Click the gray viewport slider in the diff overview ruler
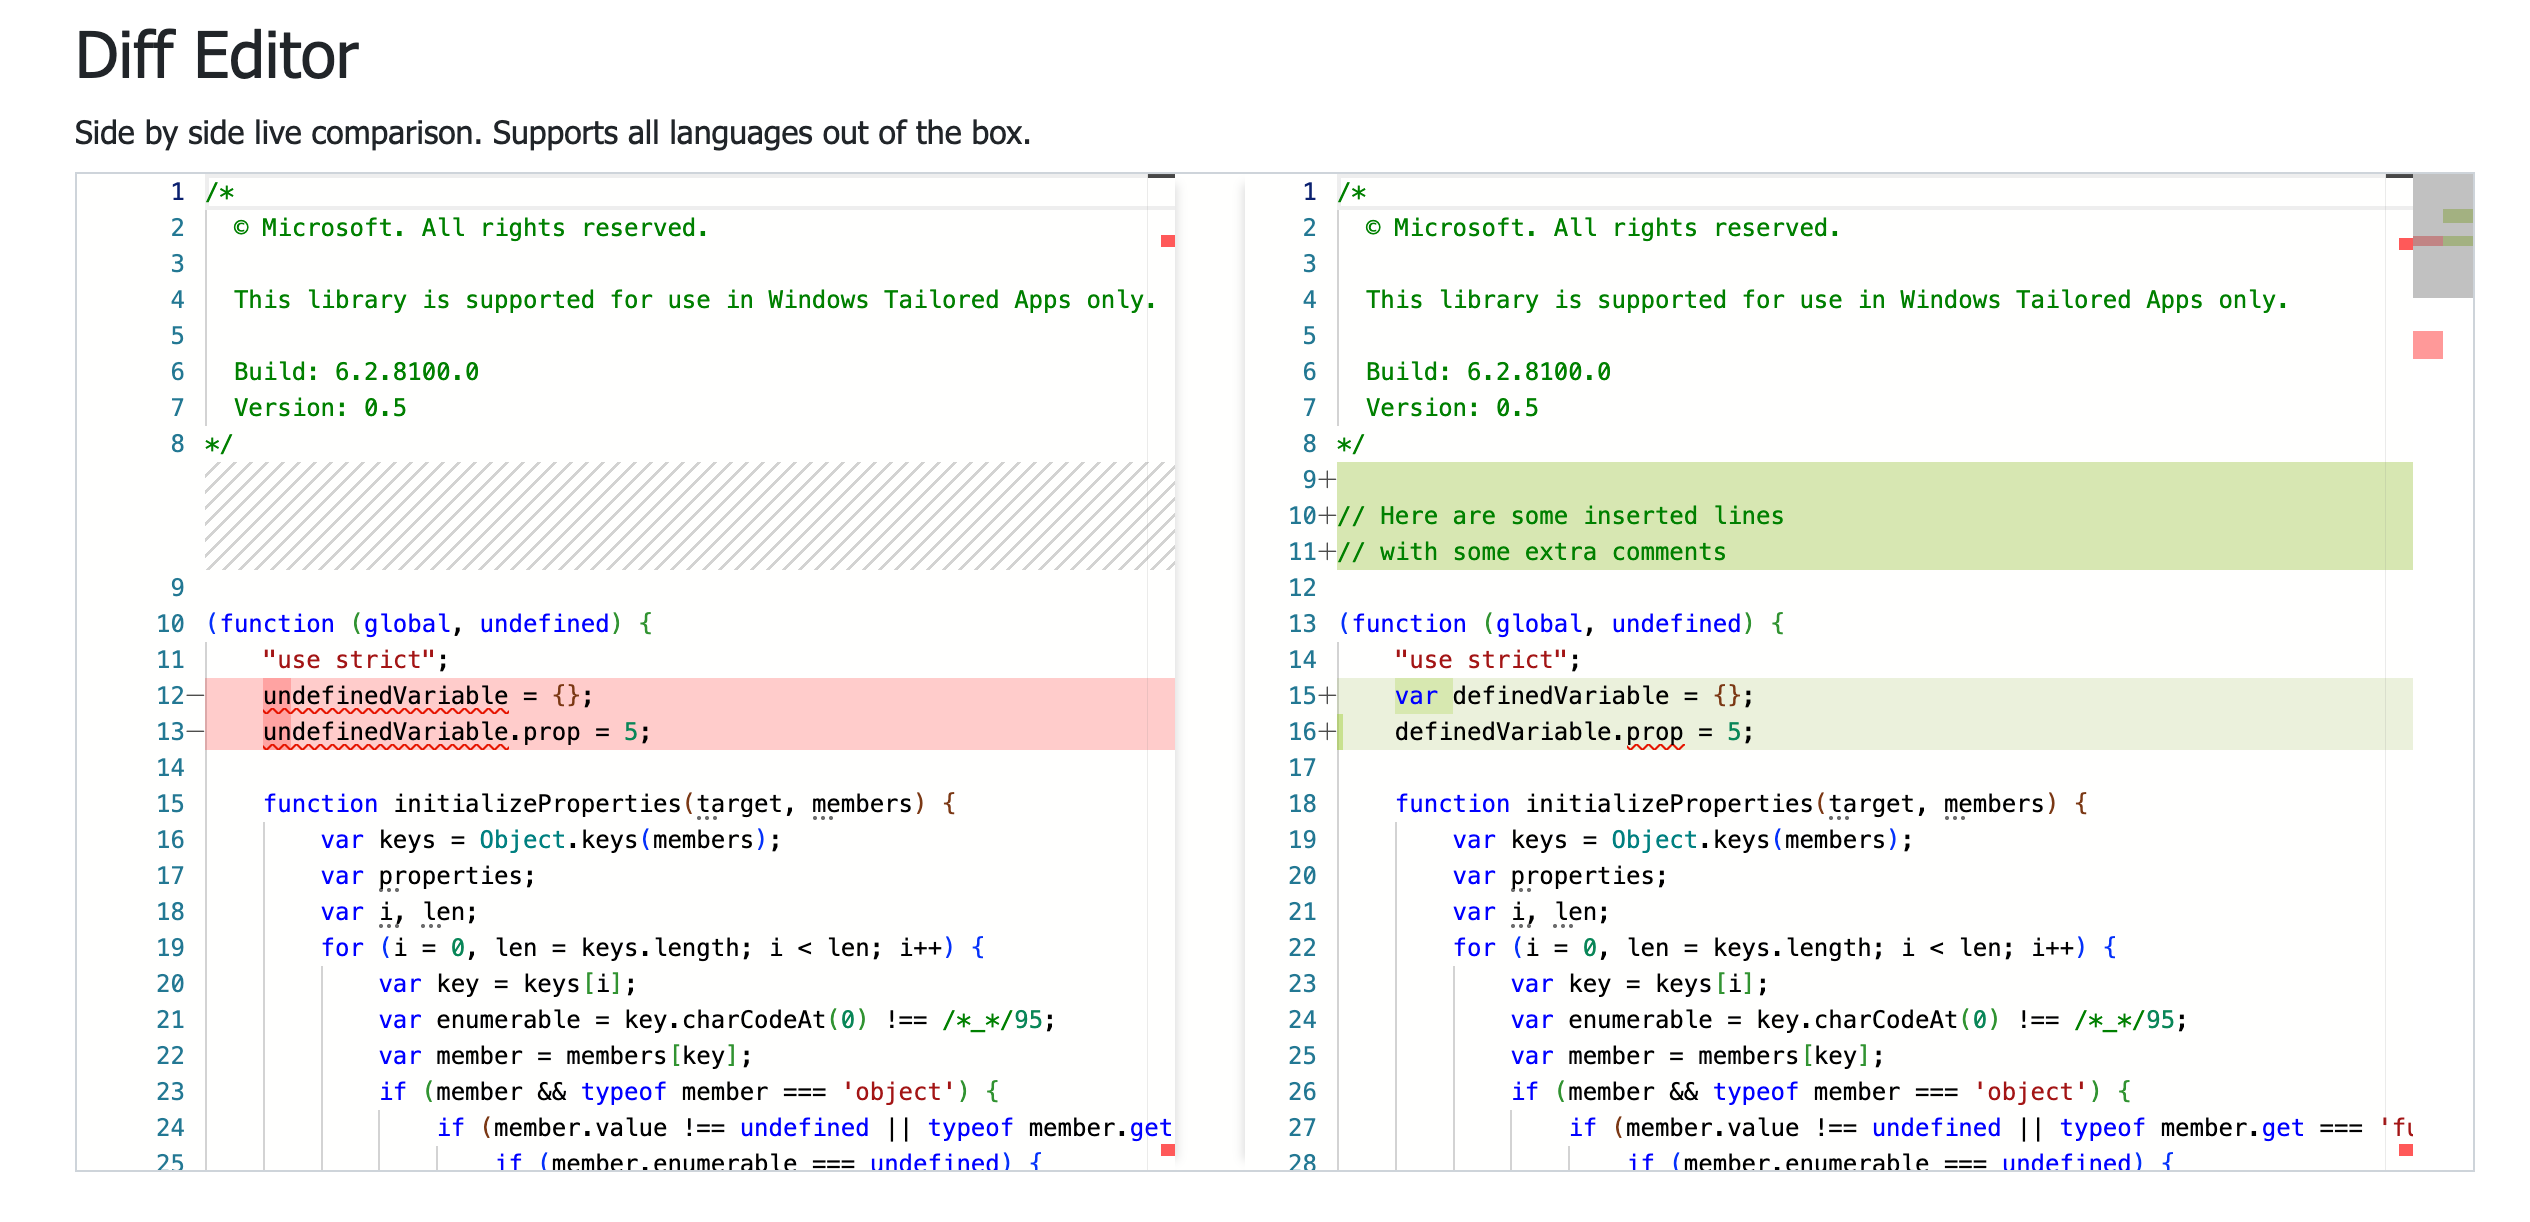The image size is (2530, 1222). click(x=2442, y=236)
